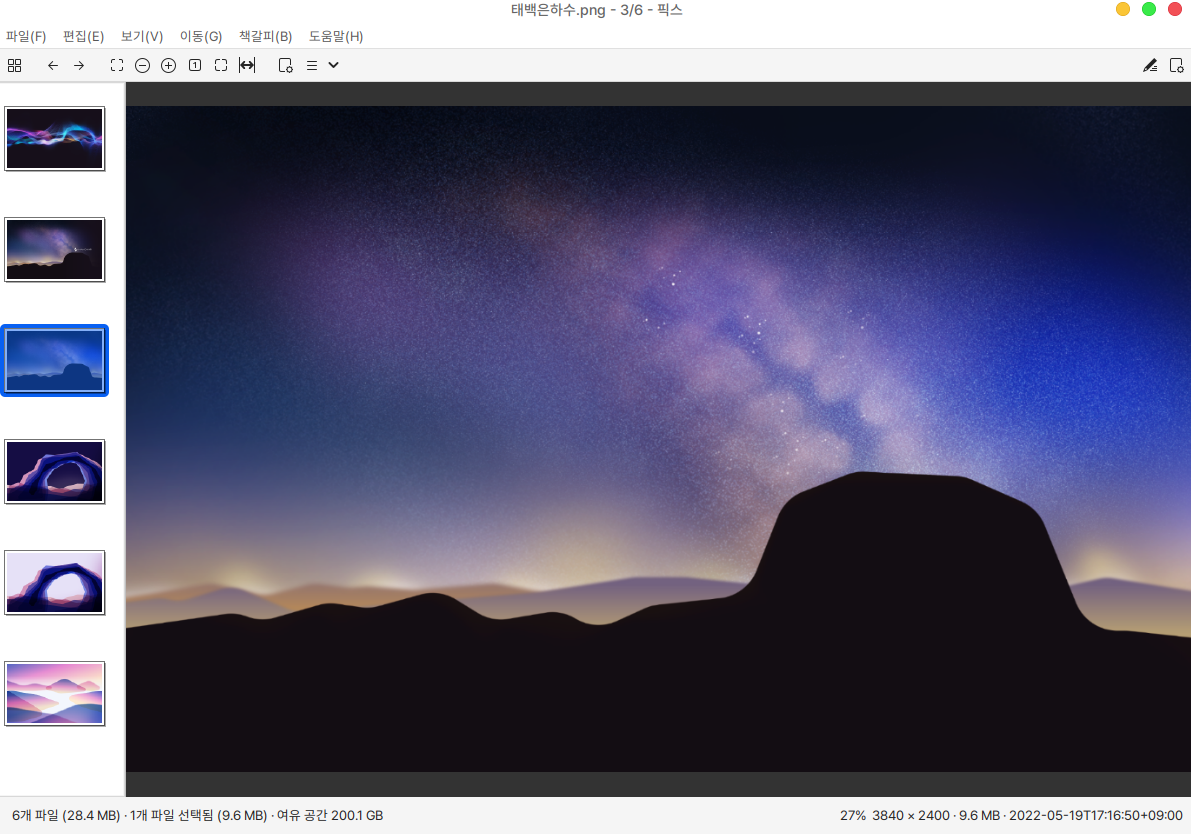Expand the chevron dropdown in the toolbar
1191x834 pixels.
(334, 65)
